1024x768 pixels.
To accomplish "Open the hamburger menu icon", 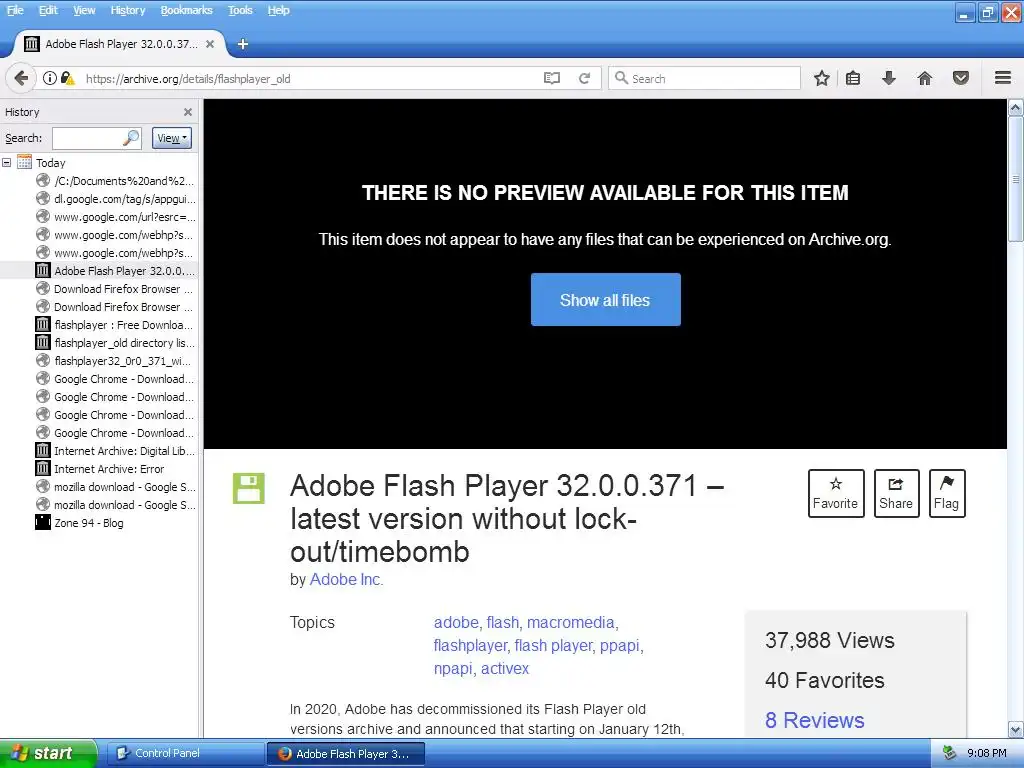I will [1003, 78].
